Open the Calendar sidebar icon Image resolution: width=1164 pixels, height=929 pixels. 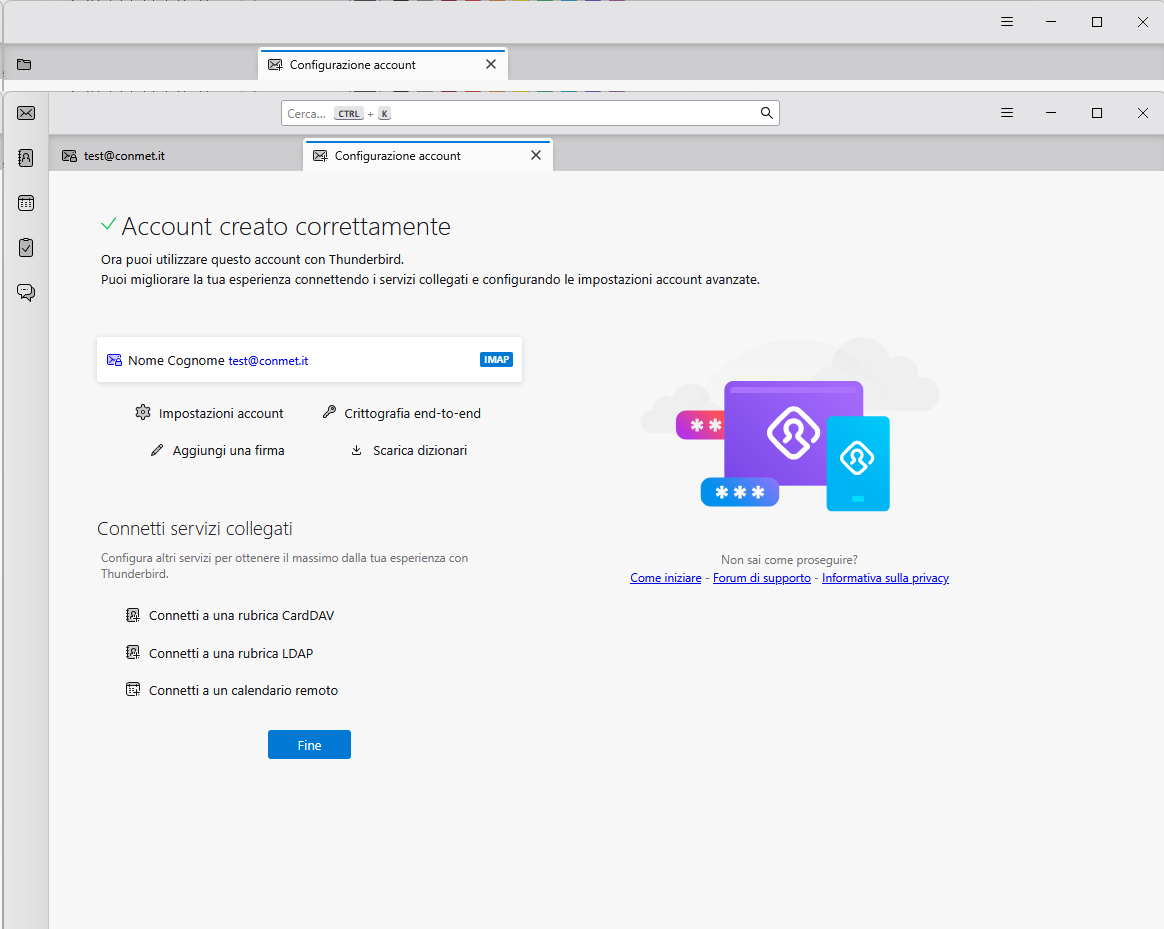point(26,203)
